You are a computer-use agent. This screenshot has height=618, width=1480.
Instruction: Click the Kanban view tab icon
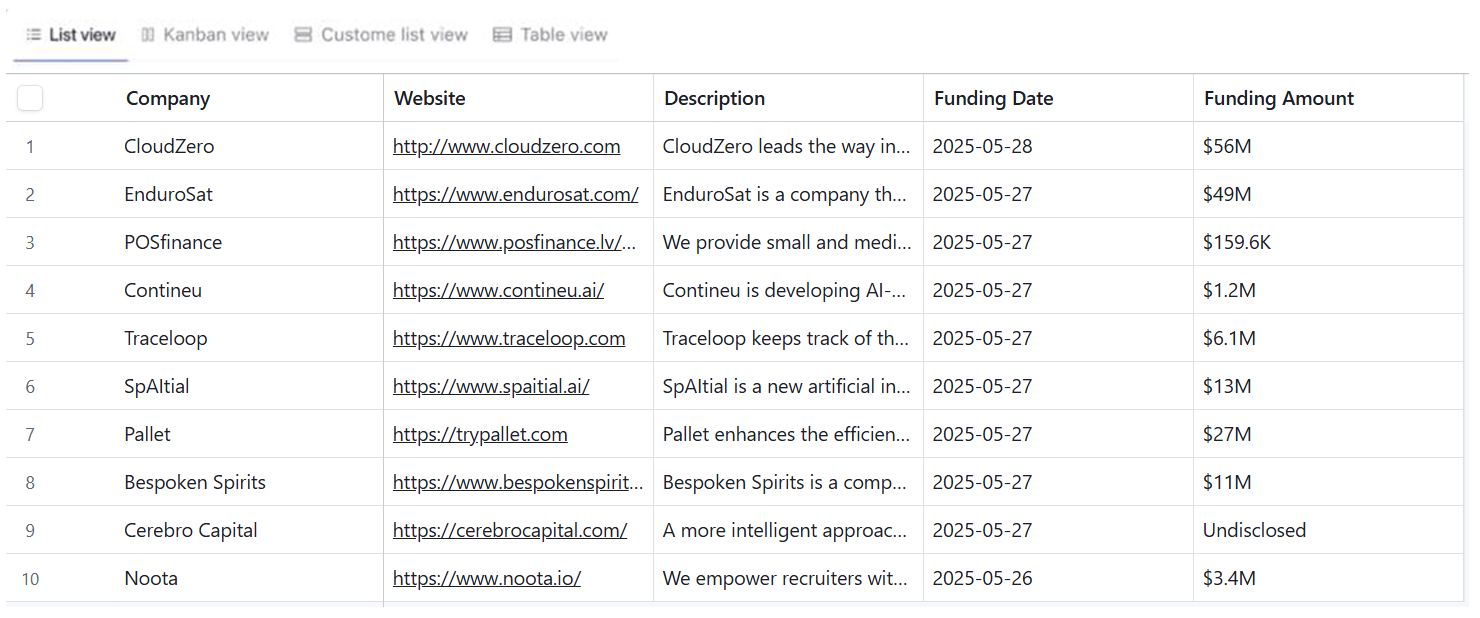point(148,35)
